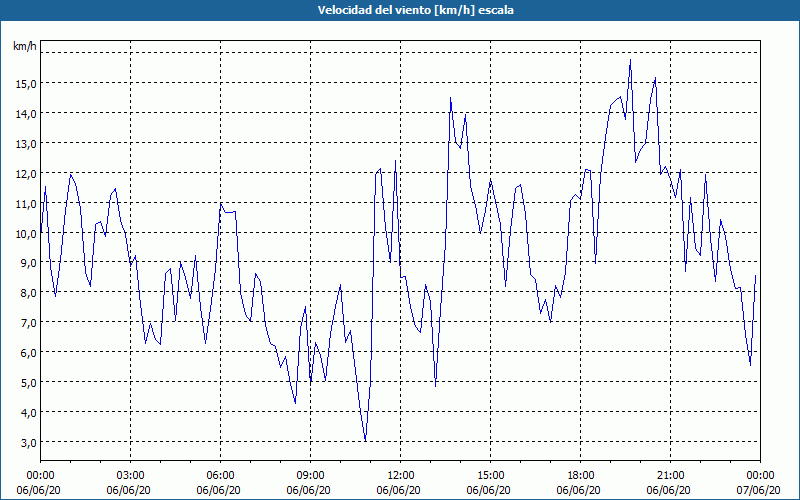Viewport: 800px width, 500px height.
Task: Click the 15:00 time label
Action: tap(490, 476)
